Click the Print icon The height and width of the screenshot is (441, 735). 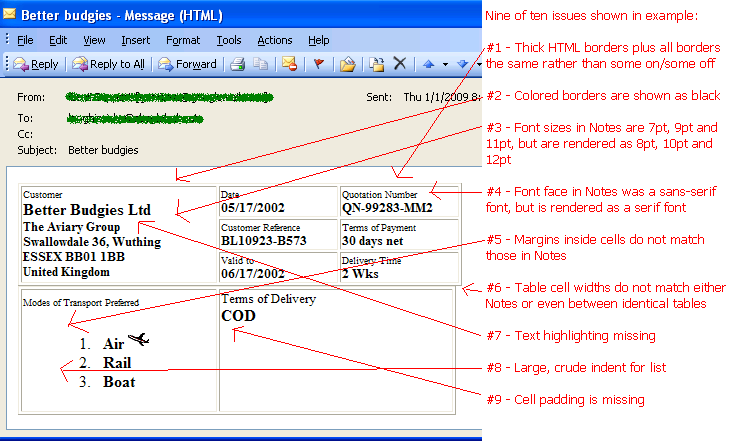click(237, 64)
